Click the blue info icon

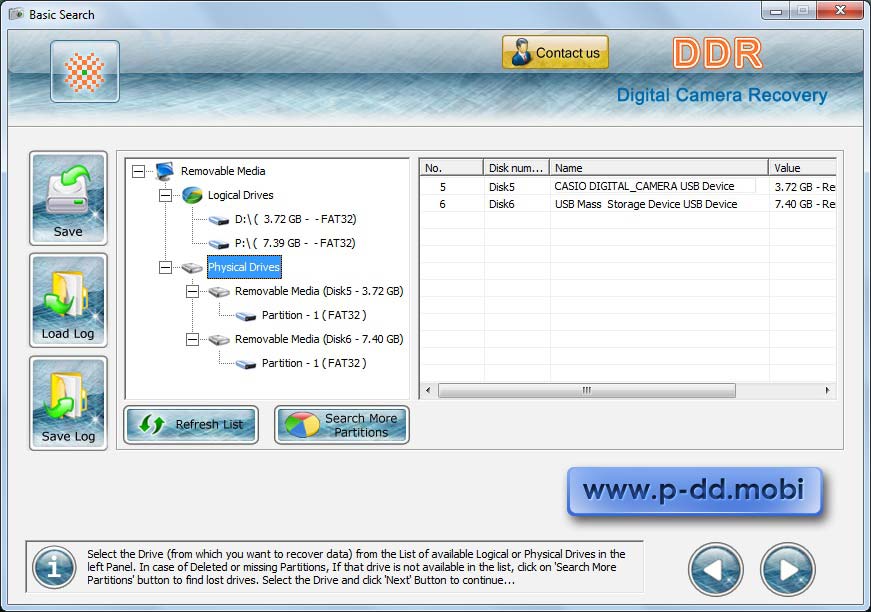54,567
